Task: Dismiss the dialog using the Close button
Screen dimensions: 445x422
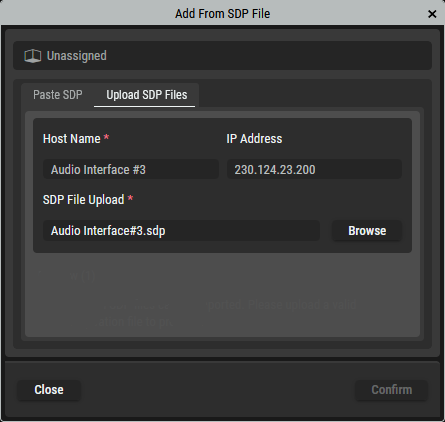Action: [x=49, y=390]
